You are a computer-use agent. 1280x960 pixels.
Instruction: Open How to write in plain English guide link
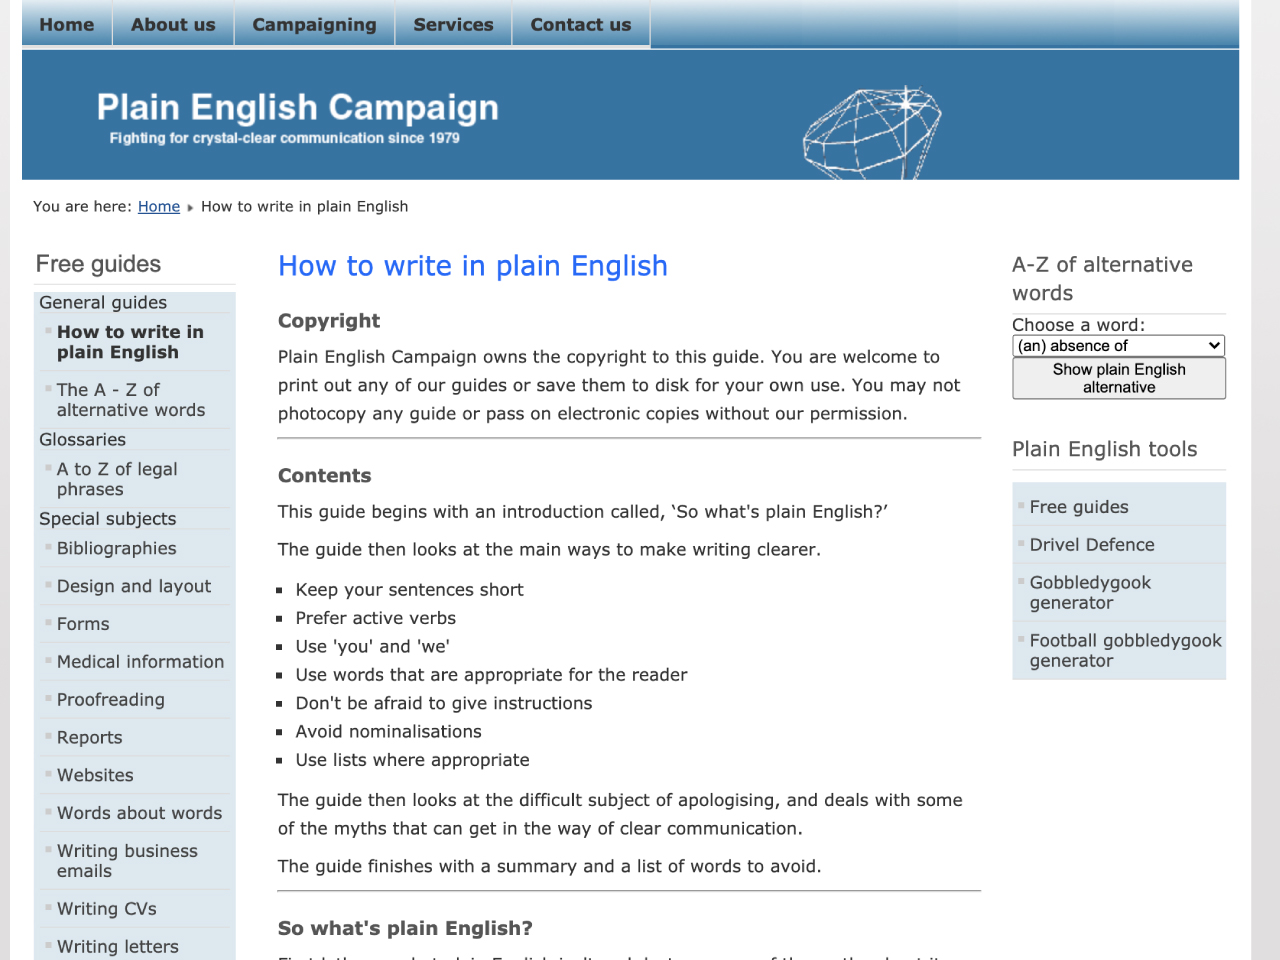pyautogui.click(x=130, y=342)
